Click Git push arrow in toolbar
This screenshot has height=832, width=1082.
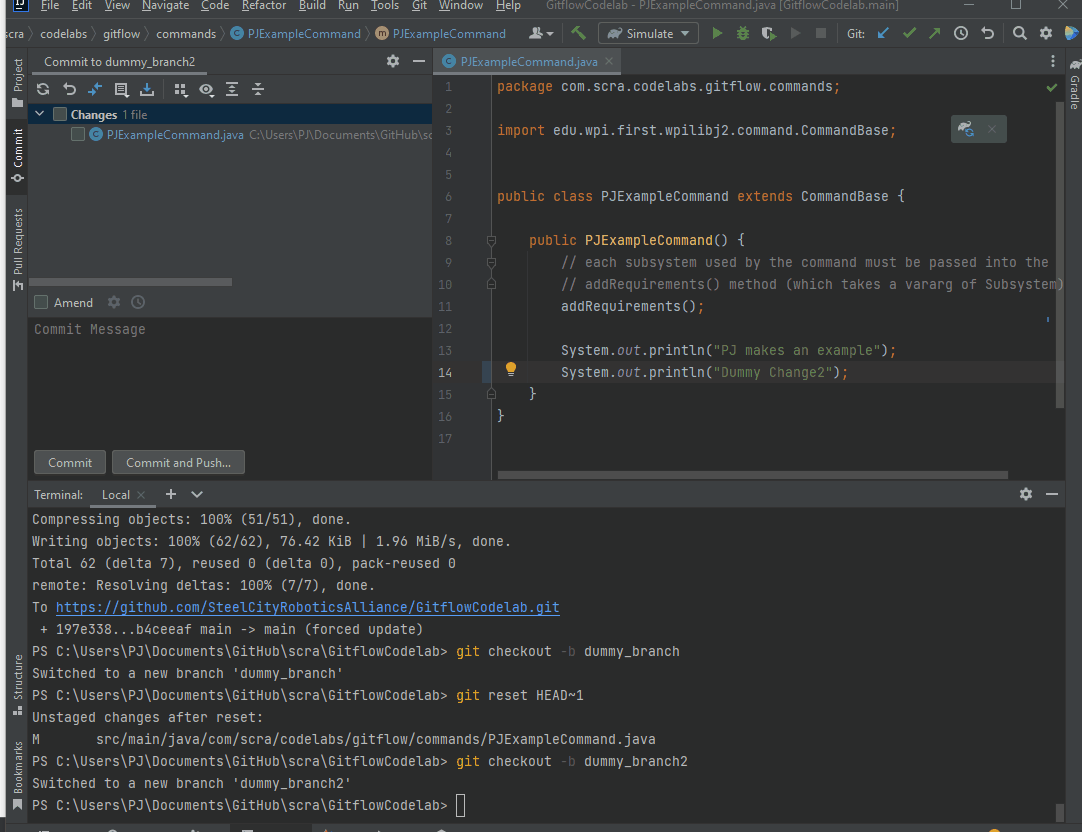pos(934,33)
